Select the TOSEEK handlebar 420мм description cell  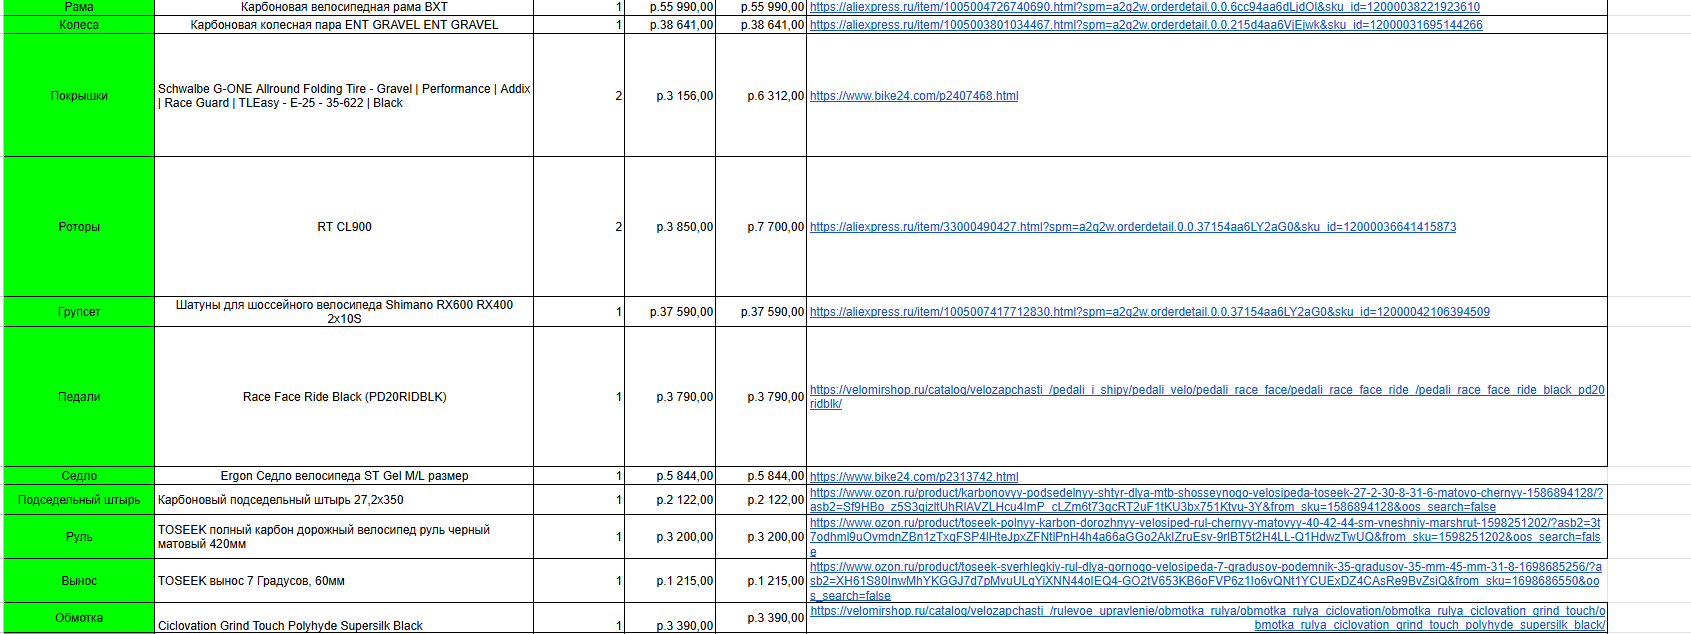coord(344,537)
